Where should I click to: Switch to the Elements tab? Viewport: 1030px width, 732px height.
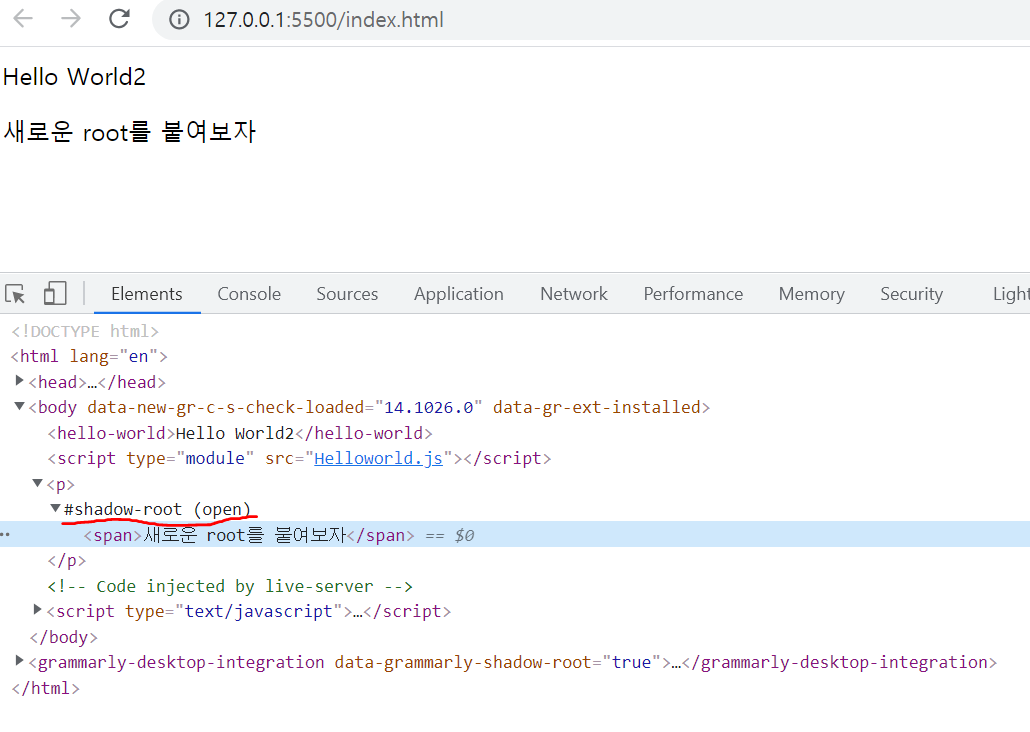point(146,294)
